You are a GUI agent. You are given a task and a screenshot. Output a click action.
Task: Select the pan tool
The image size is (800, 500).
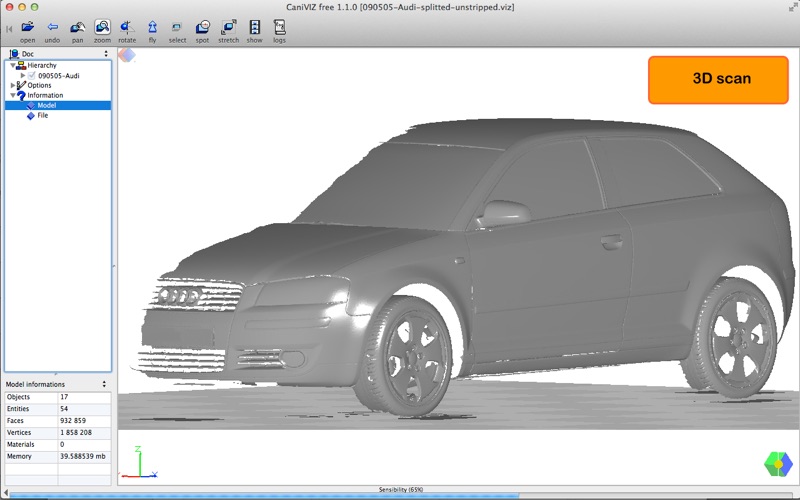click(x=78, y=32)
